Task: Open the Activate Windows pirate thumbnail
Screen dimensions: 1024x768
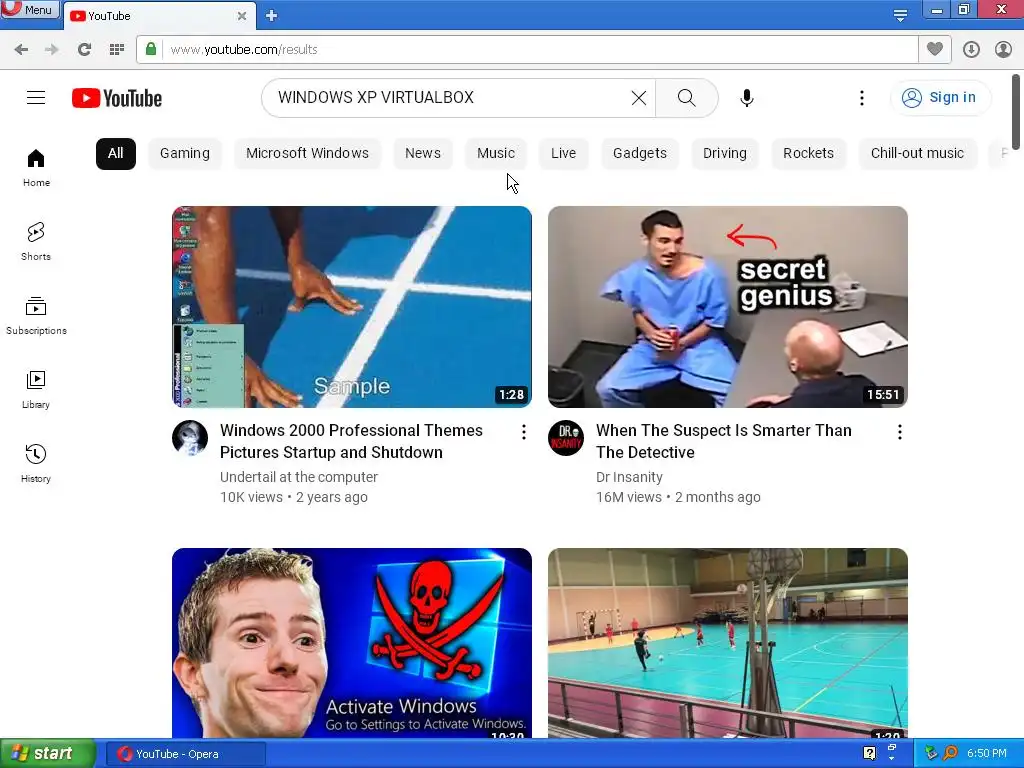Action: [351, 643]
